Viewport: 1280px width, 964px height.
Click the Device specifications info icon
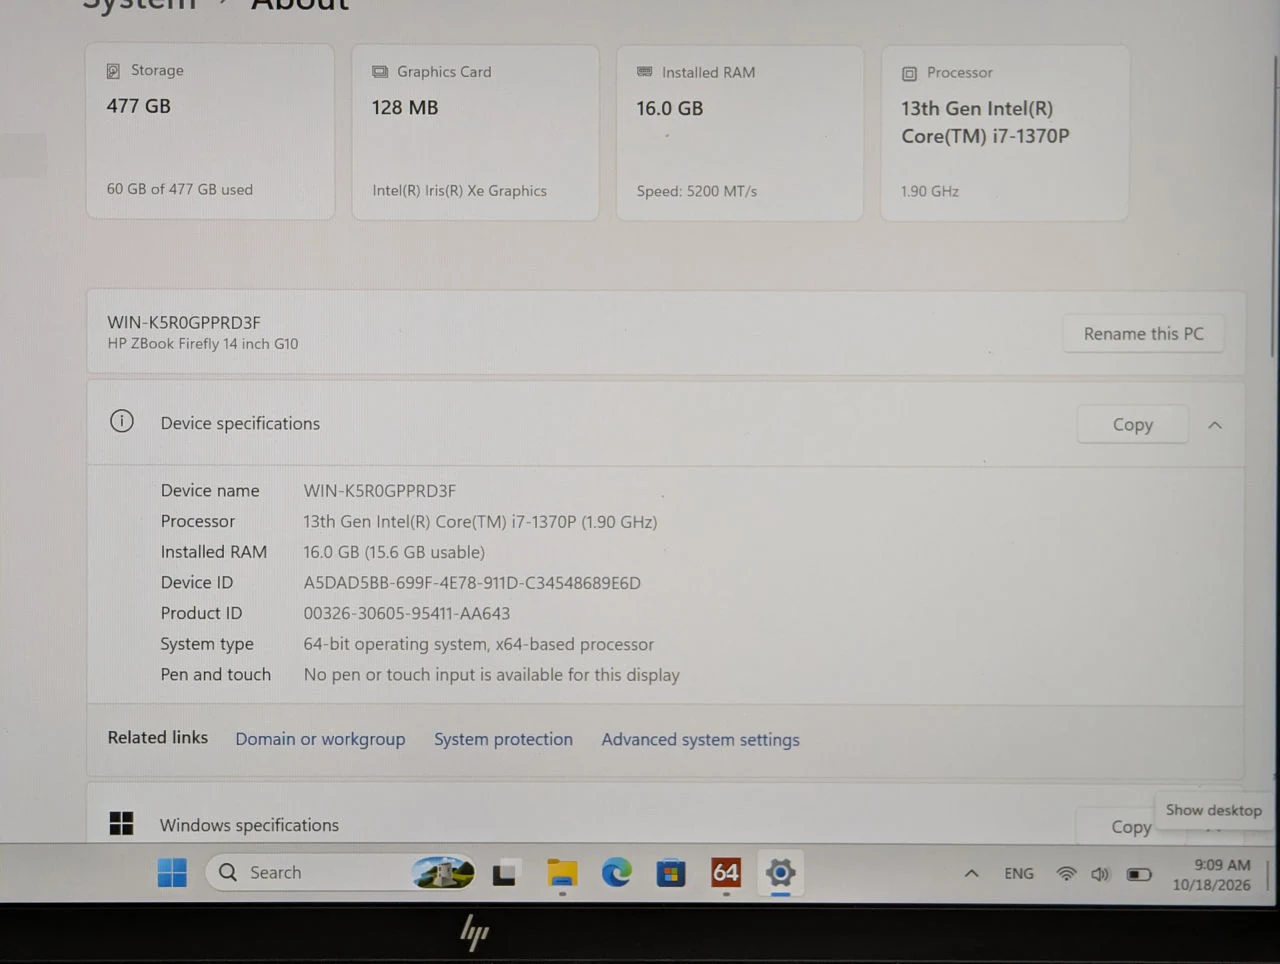(122, 421)
